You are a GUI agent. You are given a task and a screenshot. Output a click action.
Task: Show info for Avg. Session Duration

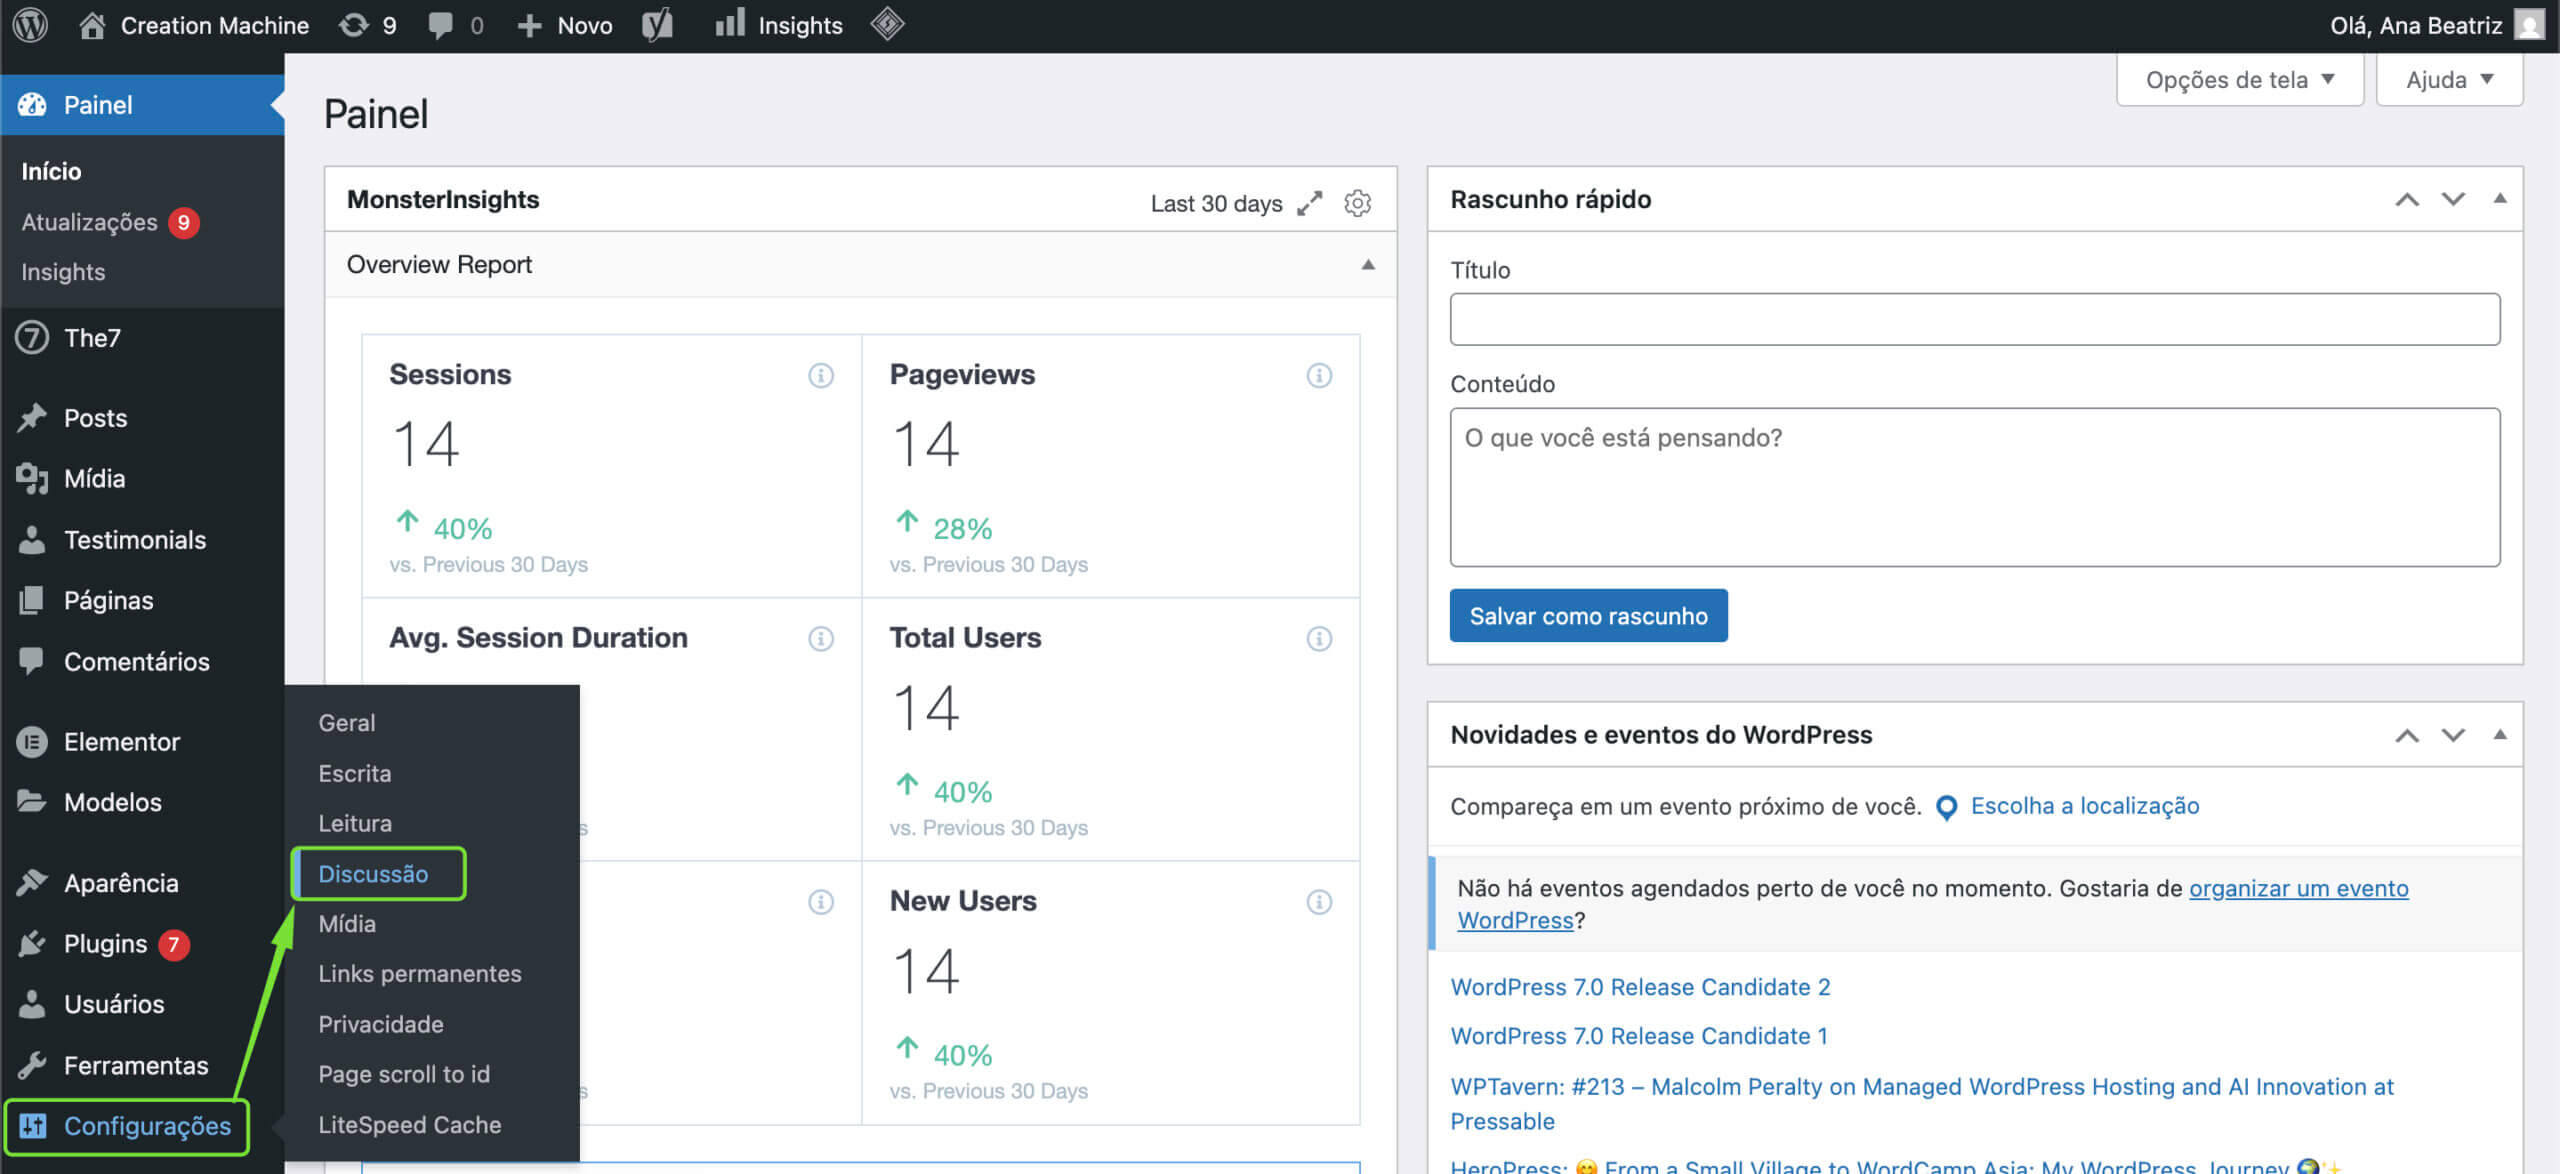pyautogui.click(x=821, y=638)
